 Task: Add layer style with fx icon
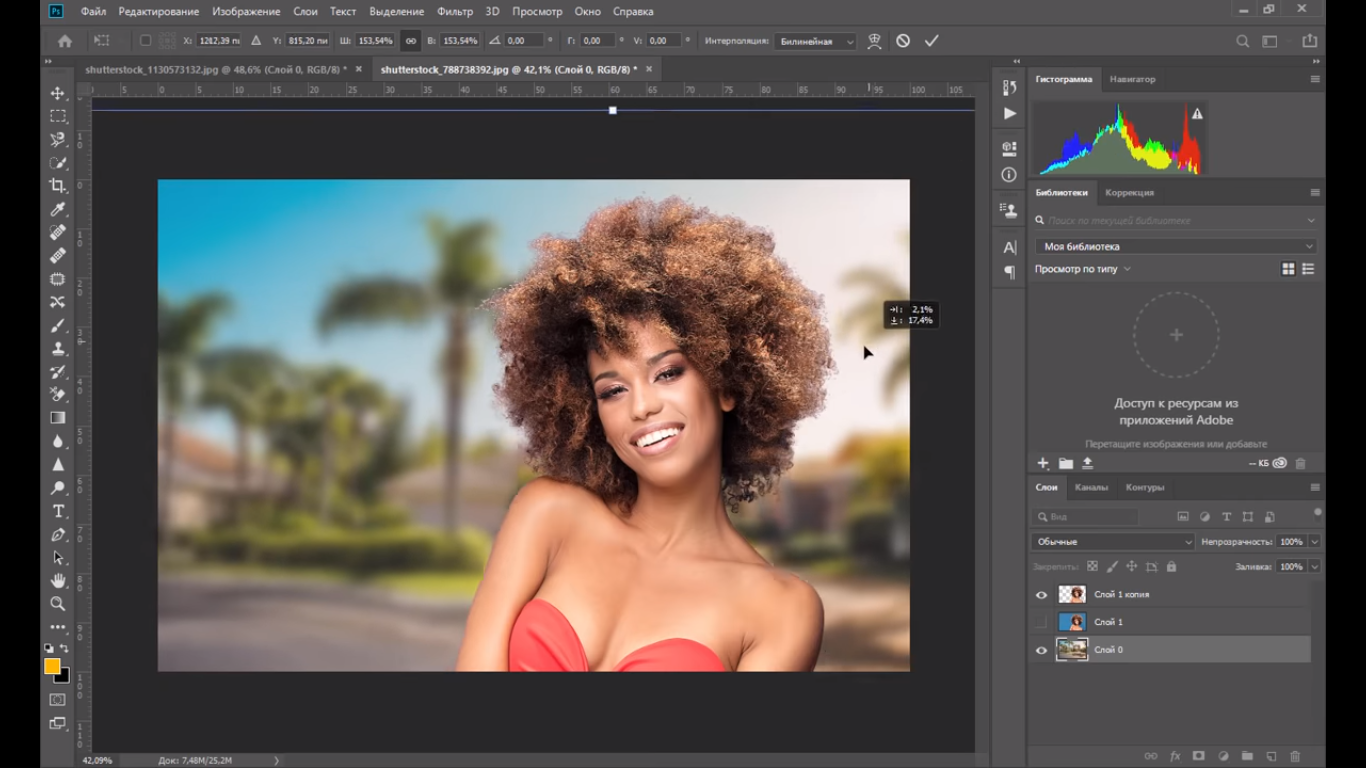1175,756
